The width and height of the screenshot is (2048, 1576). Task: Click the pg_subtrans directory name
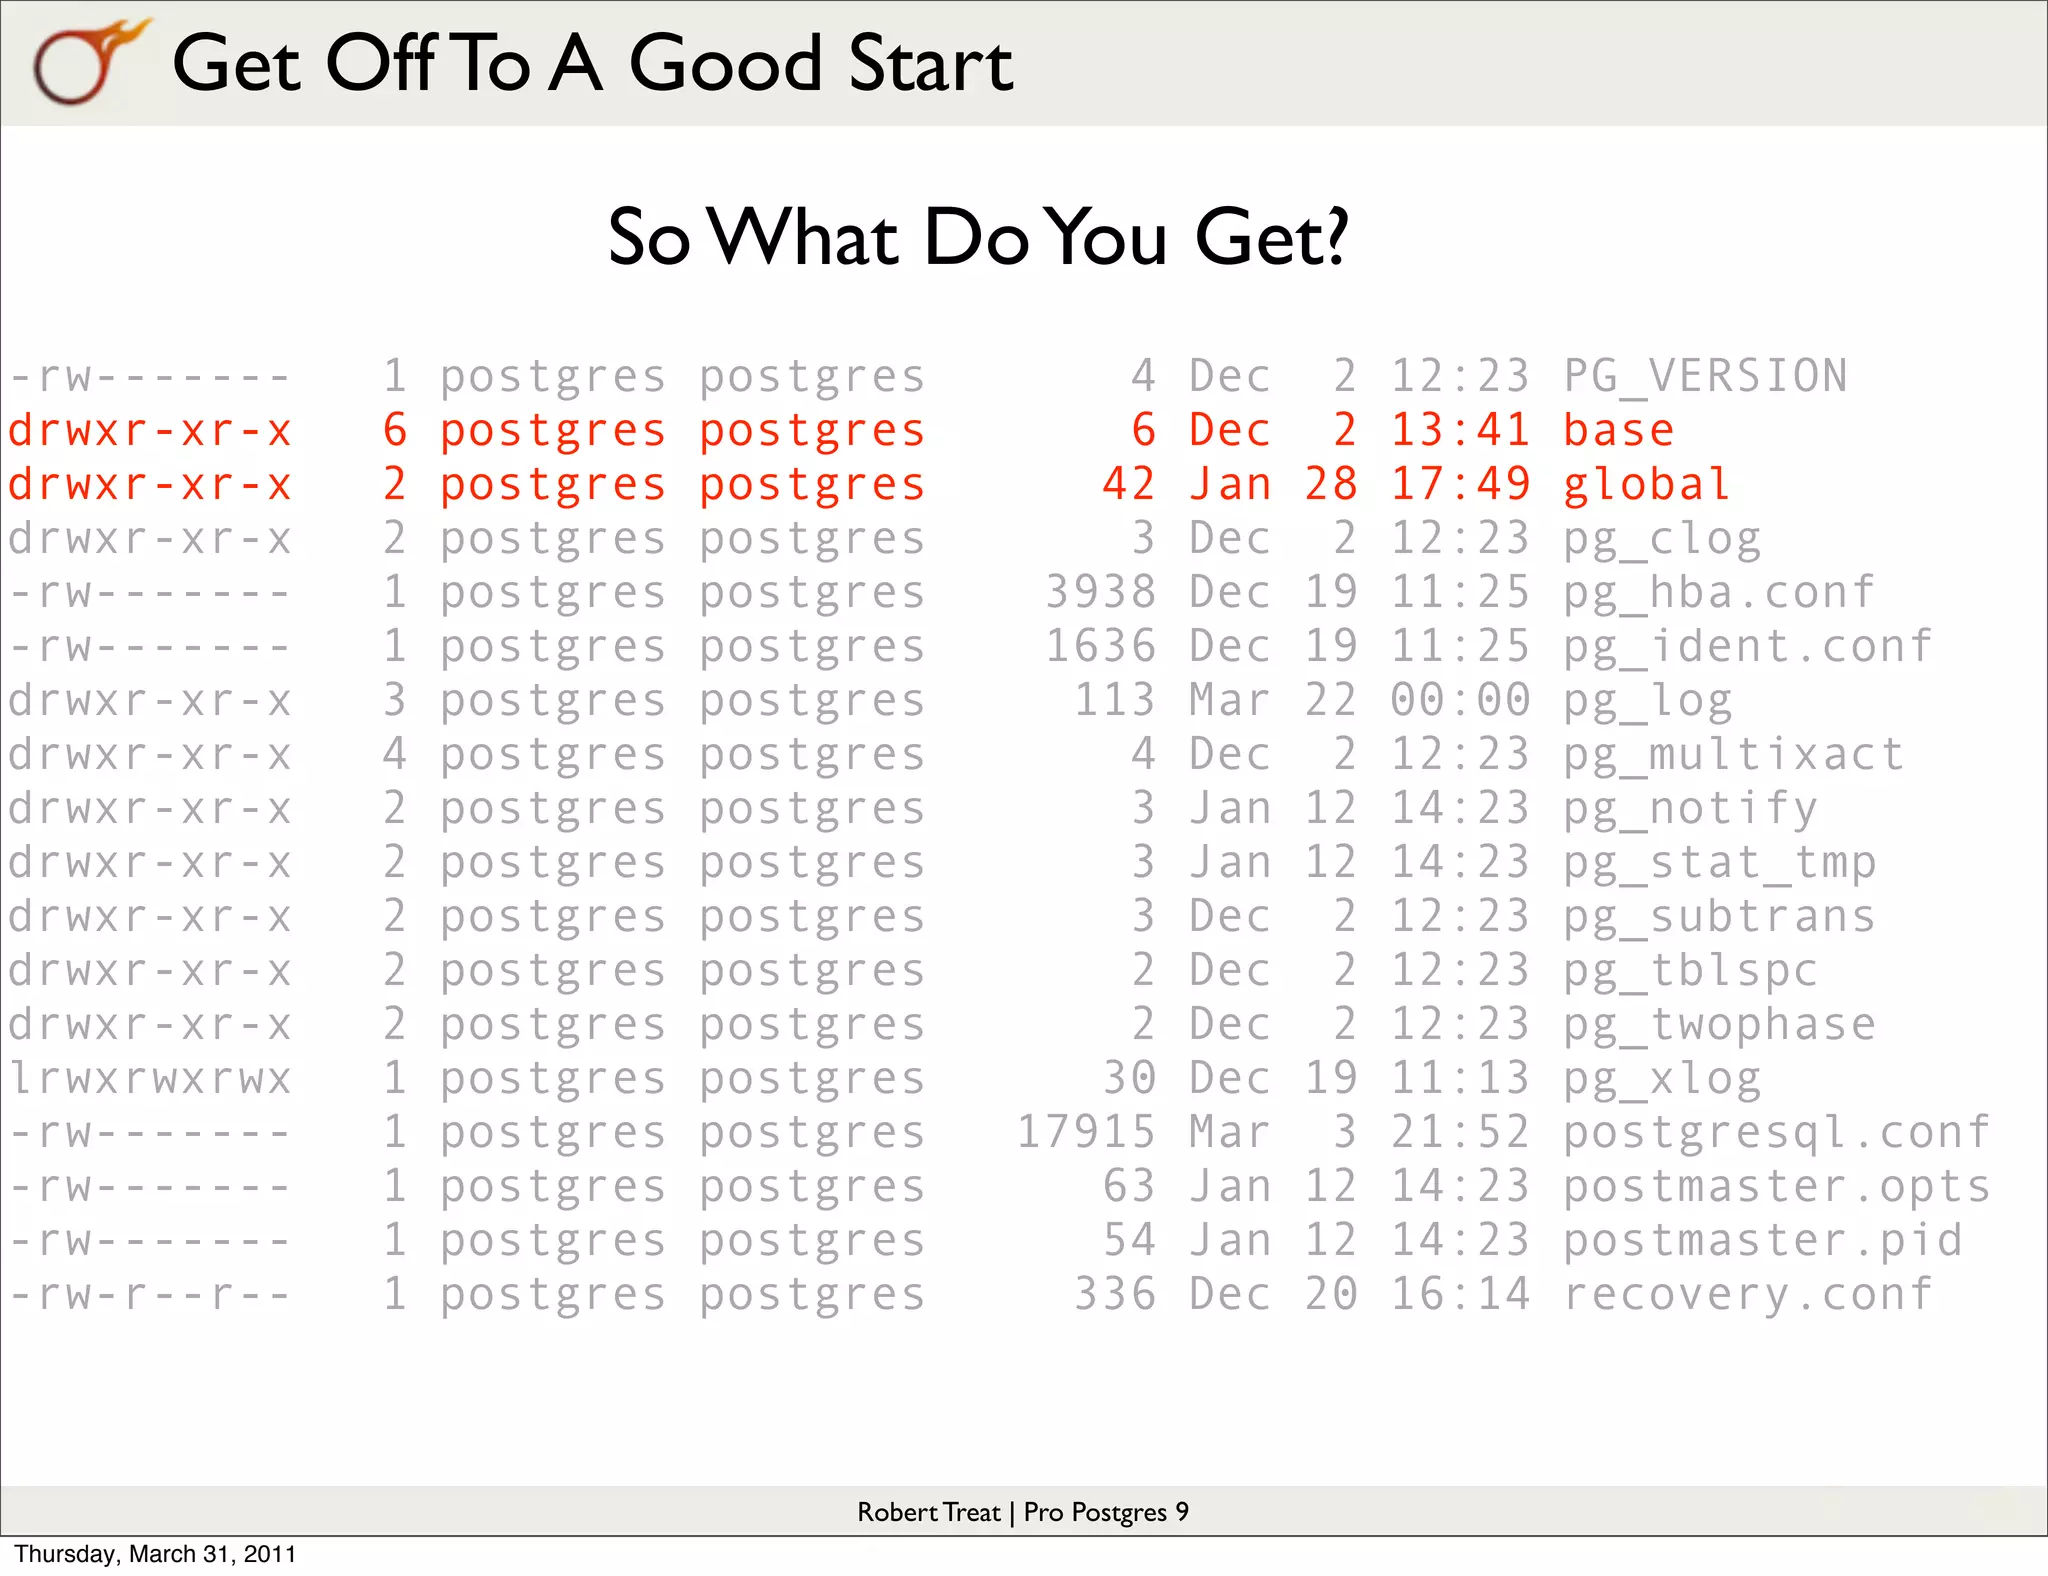[1720, 917]
